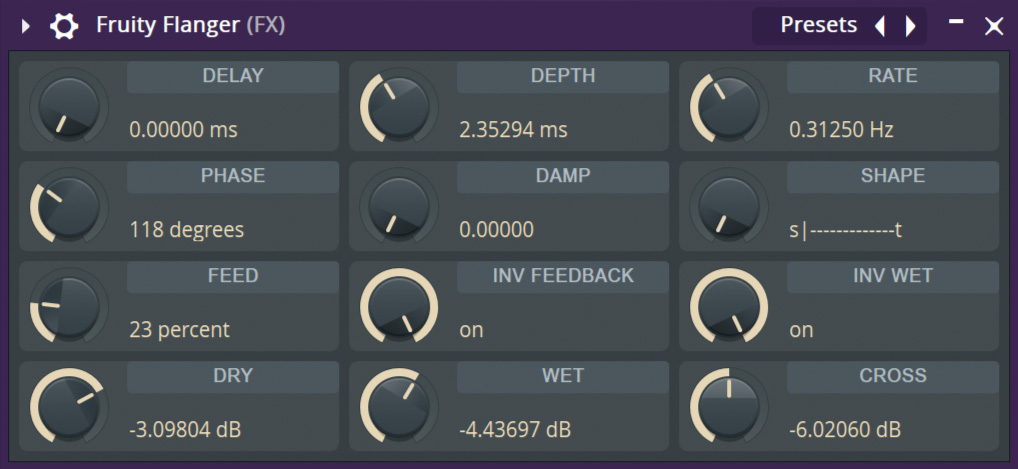Click the 23 percent feed value
The width and height of the screenshot is (1018, 469).
point(179,330)
